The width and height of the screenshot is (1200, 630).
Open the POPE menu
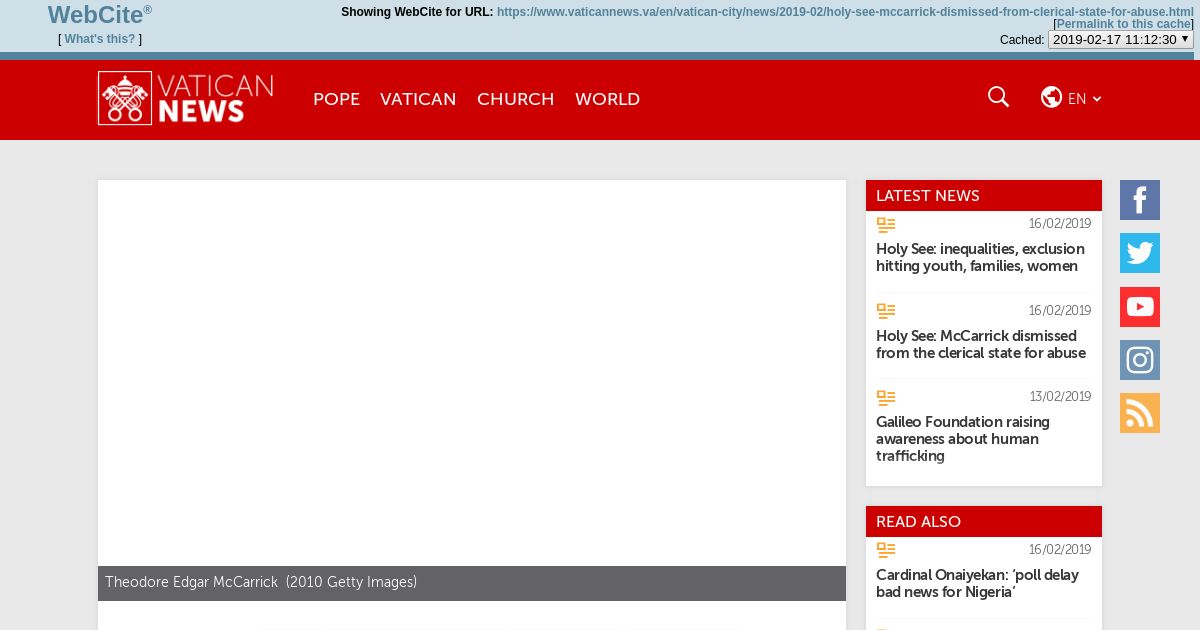tap(336, 99)
